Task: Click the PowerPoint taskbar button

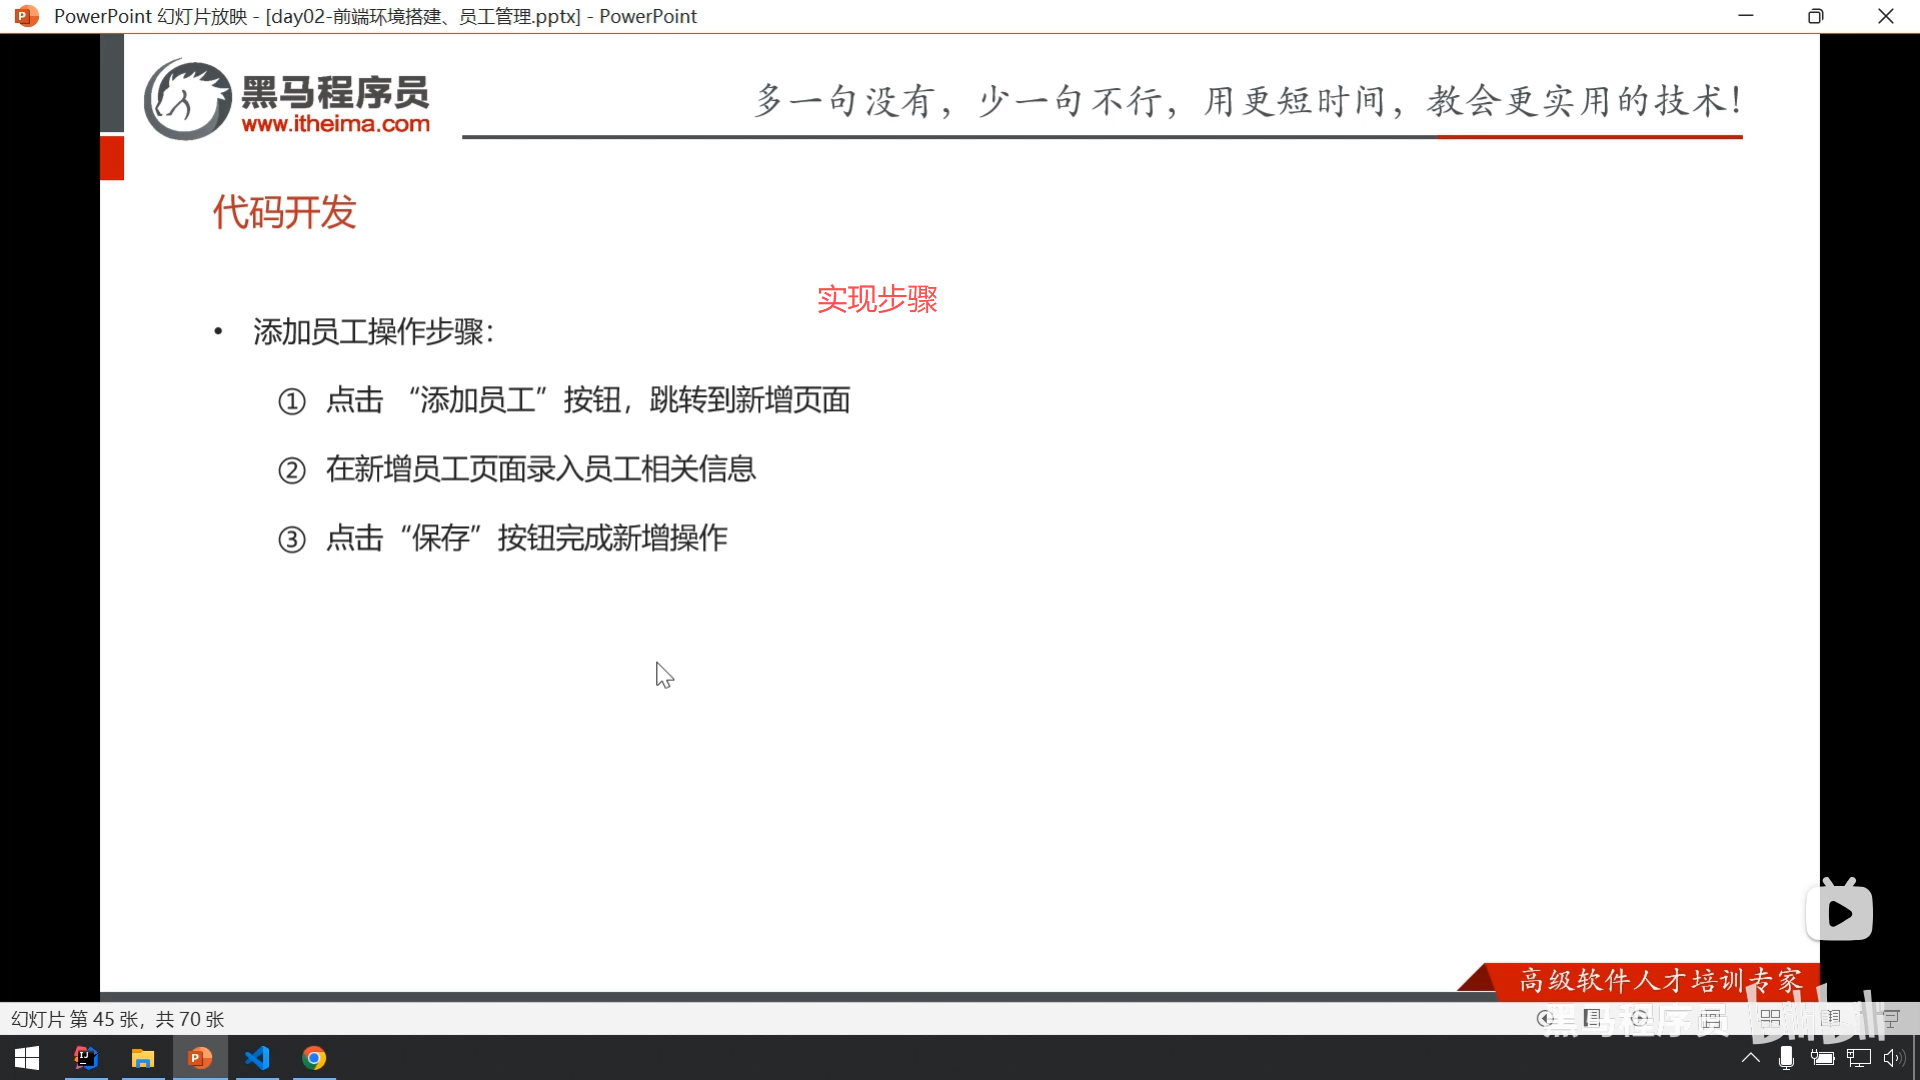Action: [200, 1058]
